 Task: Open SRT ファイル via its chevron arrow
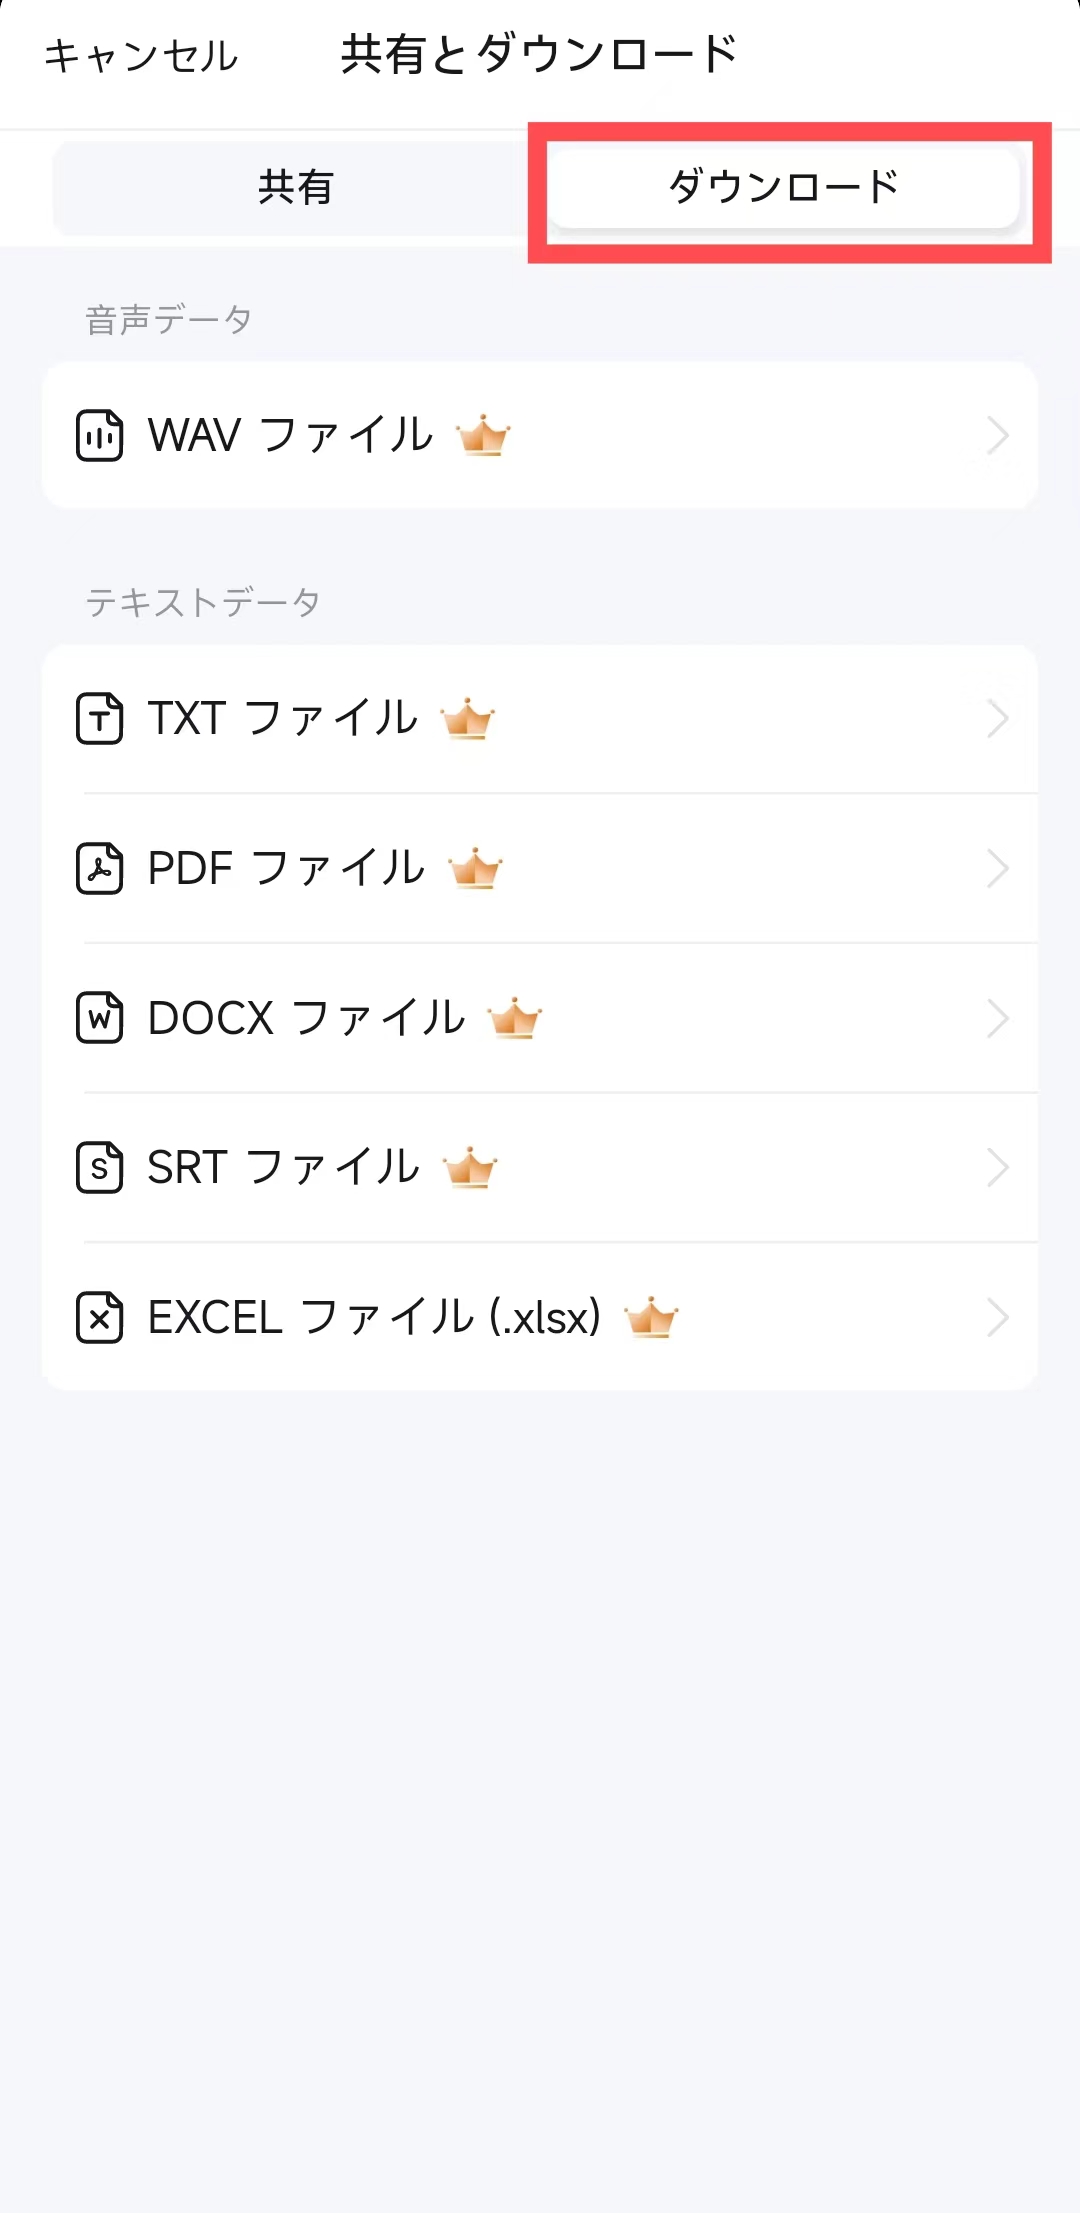click(997, 1167)
